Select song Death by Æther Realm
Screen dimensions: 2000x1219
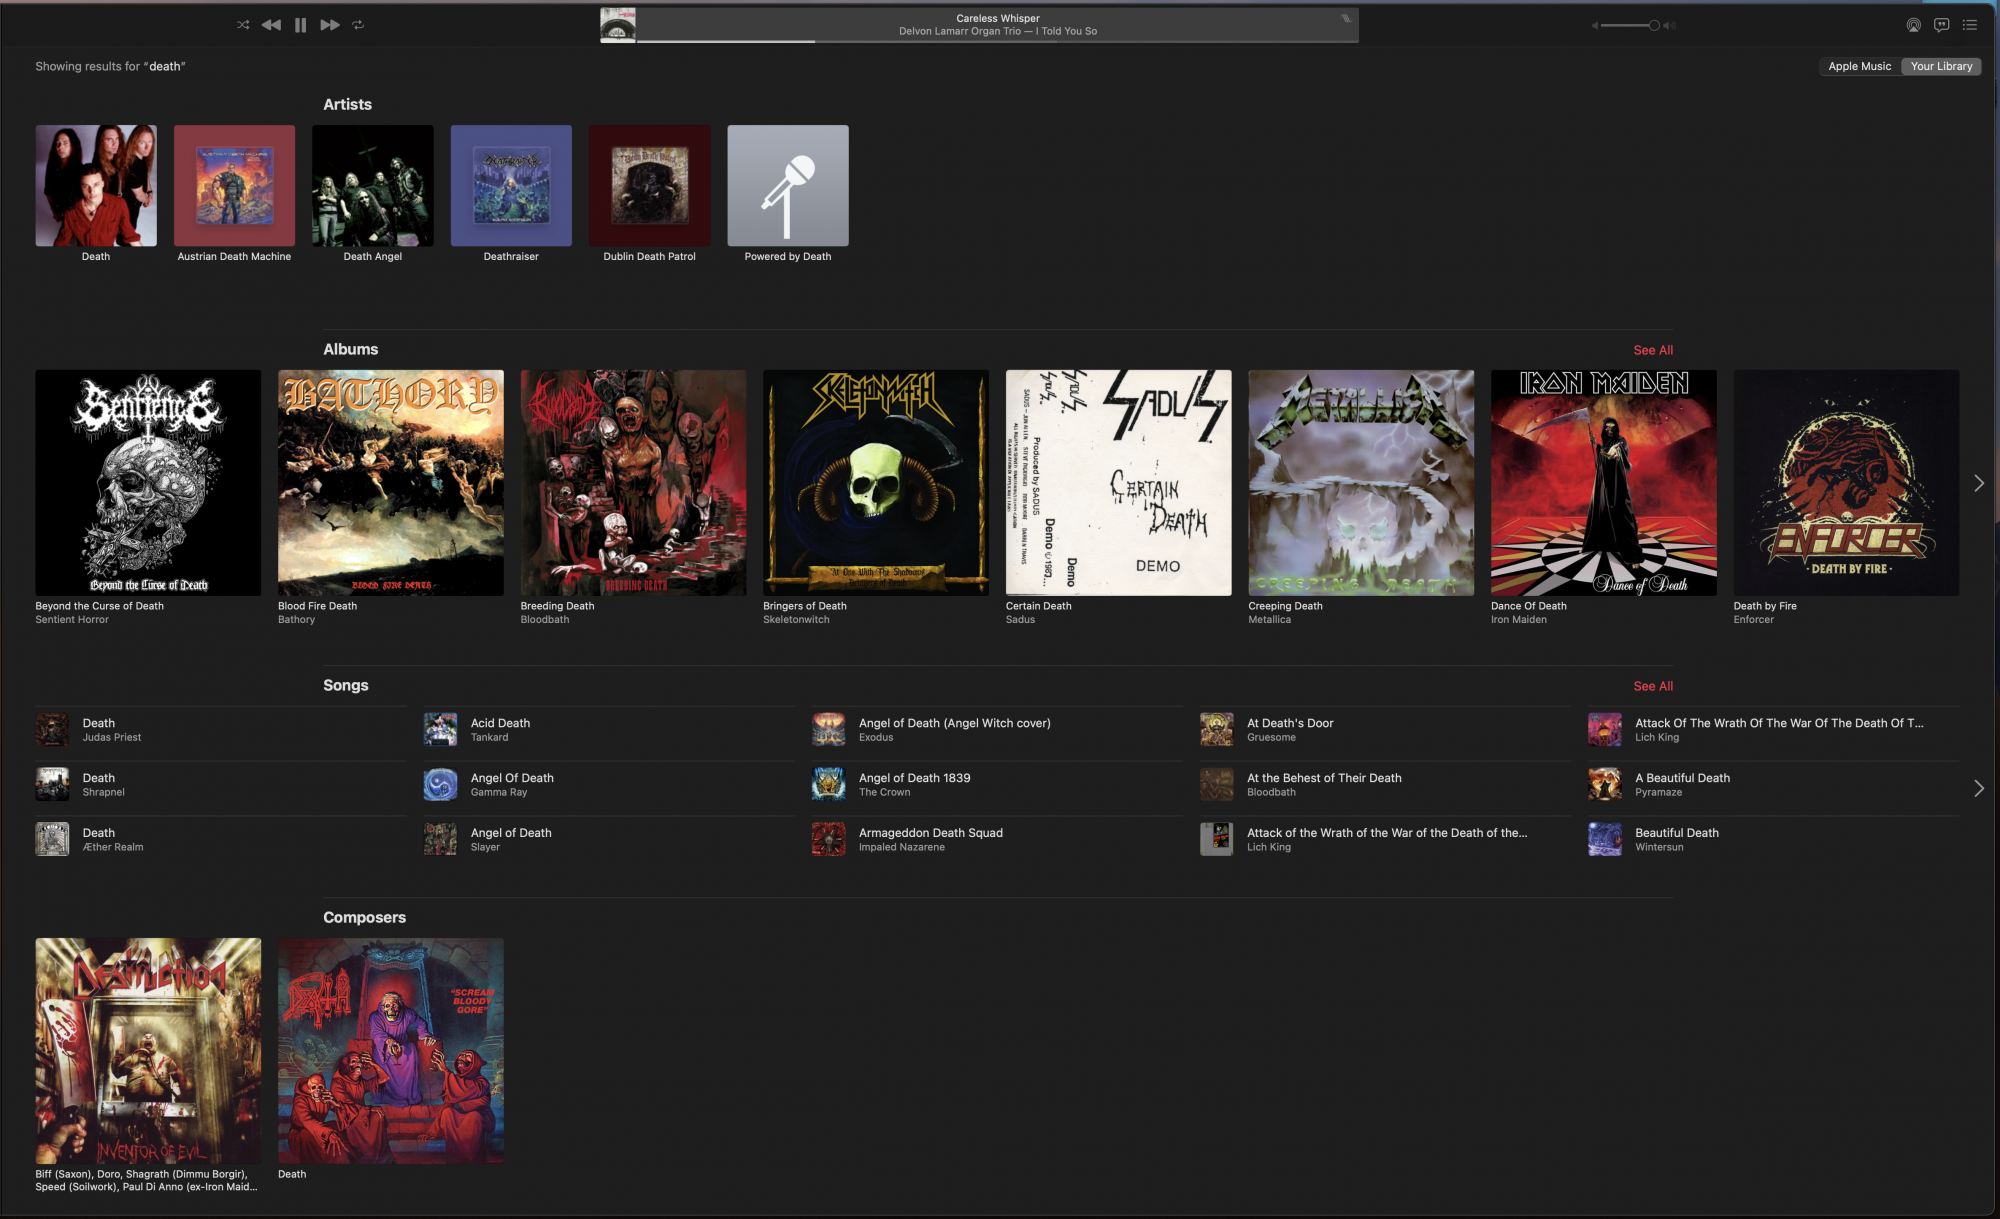[221, 840]
